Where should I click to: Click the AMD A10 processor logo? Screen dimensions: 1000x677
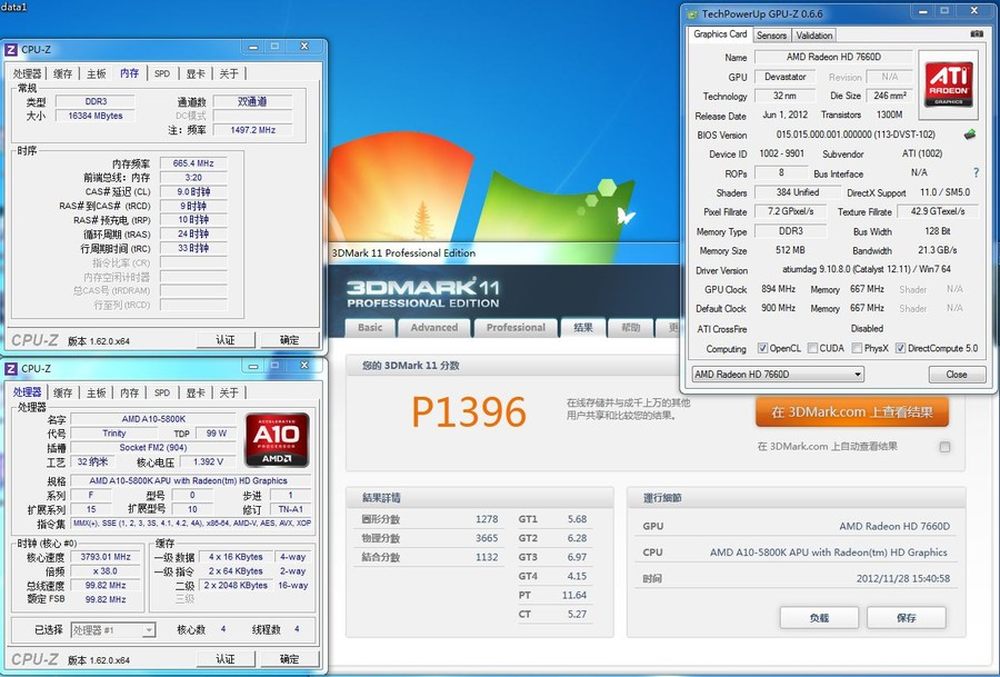point(275,440)
